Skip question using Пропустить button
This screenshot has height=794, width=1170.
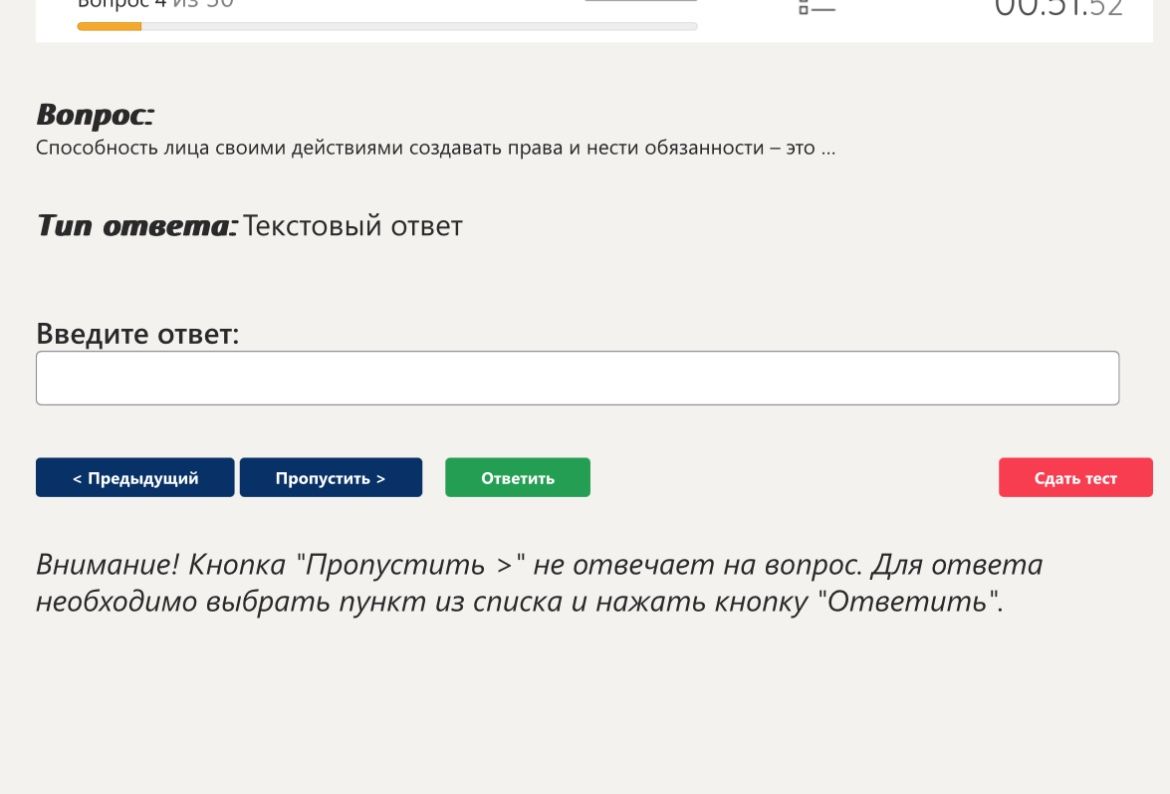pos(331,478)
